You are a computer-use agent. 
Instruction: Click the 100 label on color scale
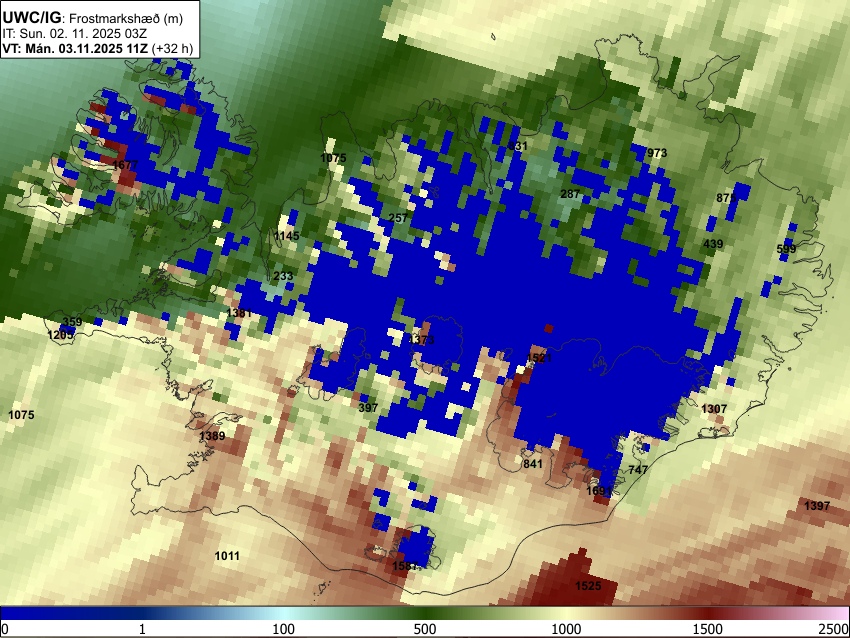(283, 629)
